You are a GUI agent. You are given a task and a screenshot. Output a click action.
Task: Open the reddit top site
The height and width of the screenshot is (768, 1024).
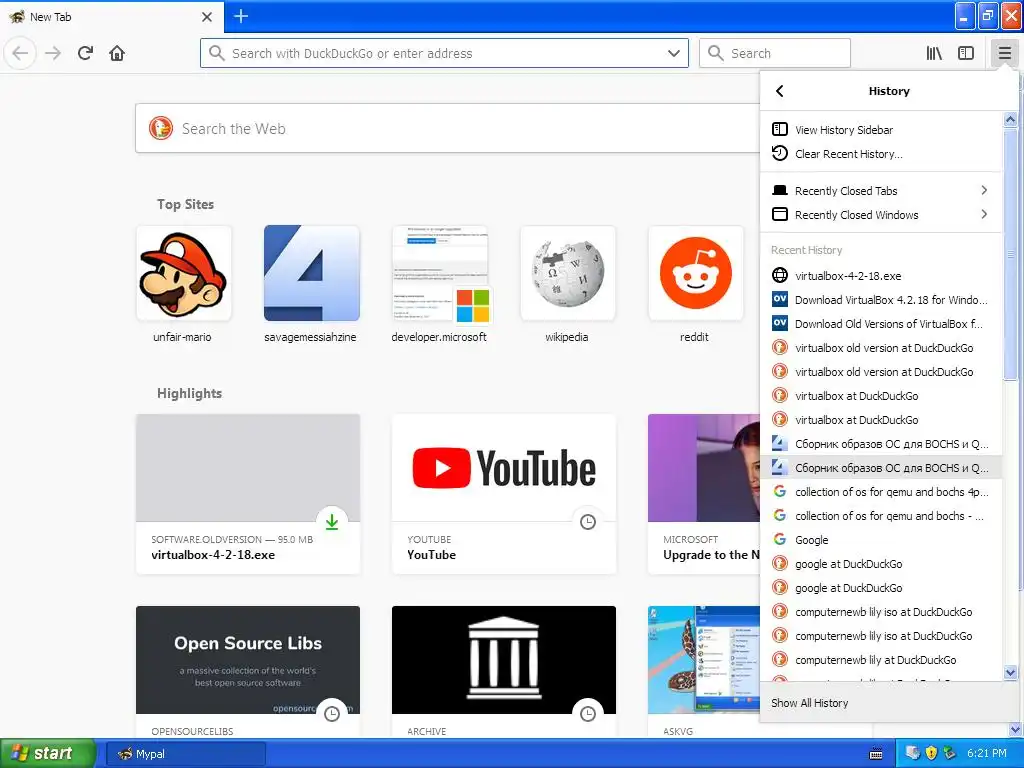coord(695,285)
